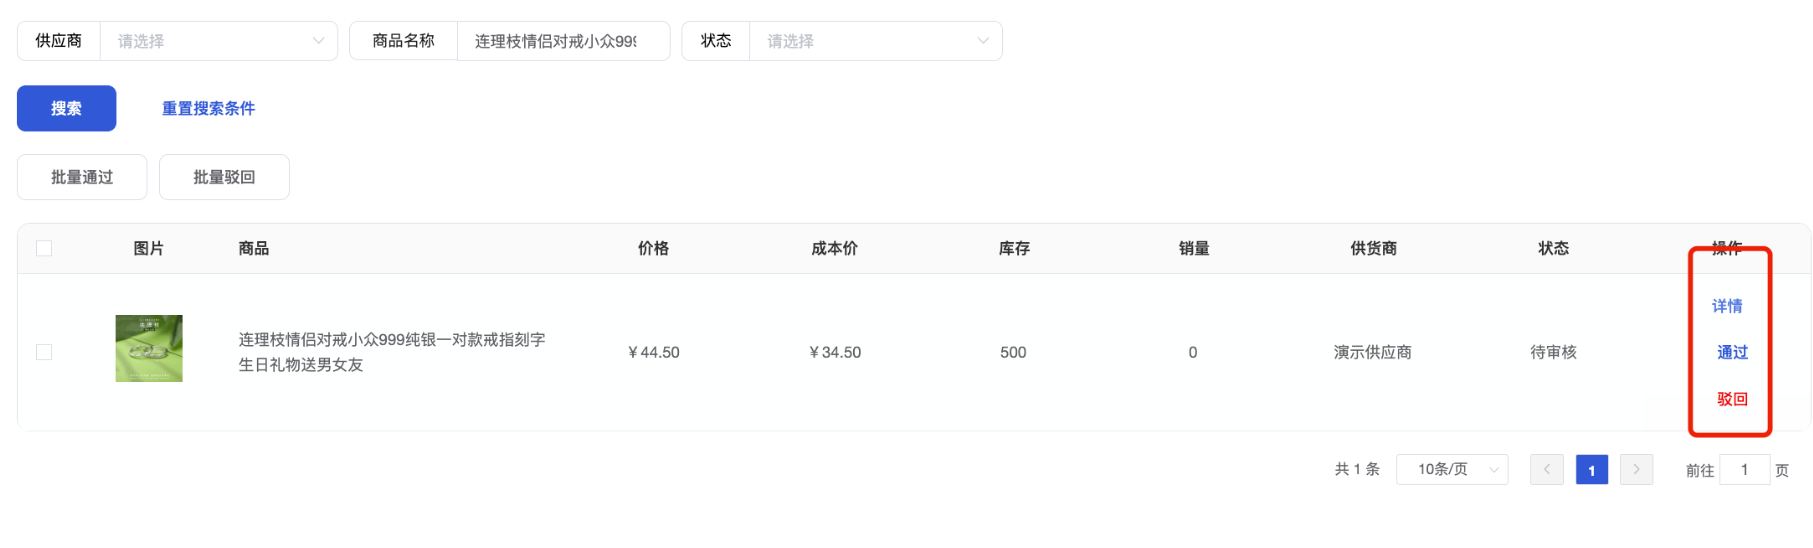Click the blue 搜索 search button
1813x548 pixels.
[66, 108]
